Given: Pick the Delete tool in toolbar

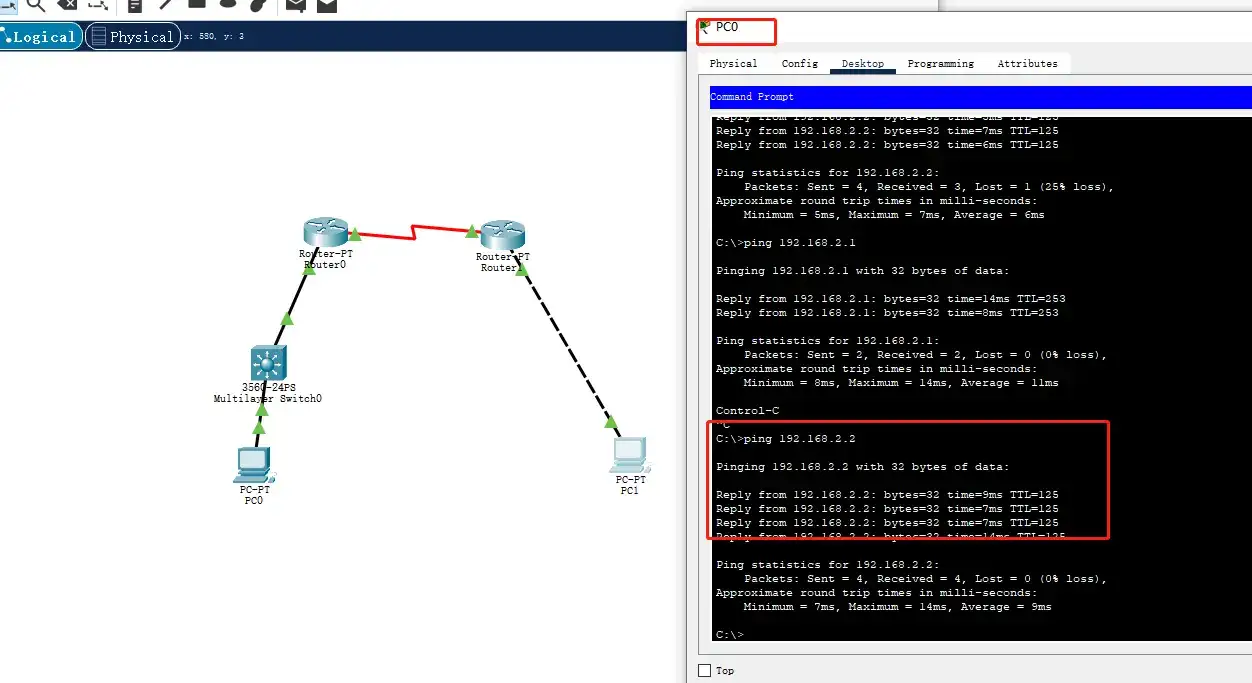Looking at the screenshot, I should pyautogui.click(x=68, y=4).
